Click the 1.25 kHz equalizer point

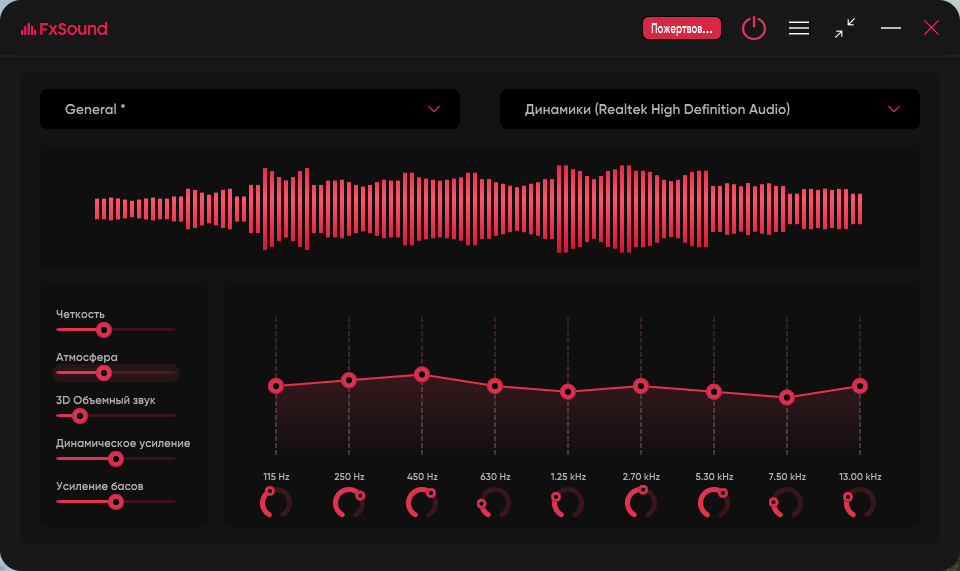pyautogui.click(x=568, y=392)
